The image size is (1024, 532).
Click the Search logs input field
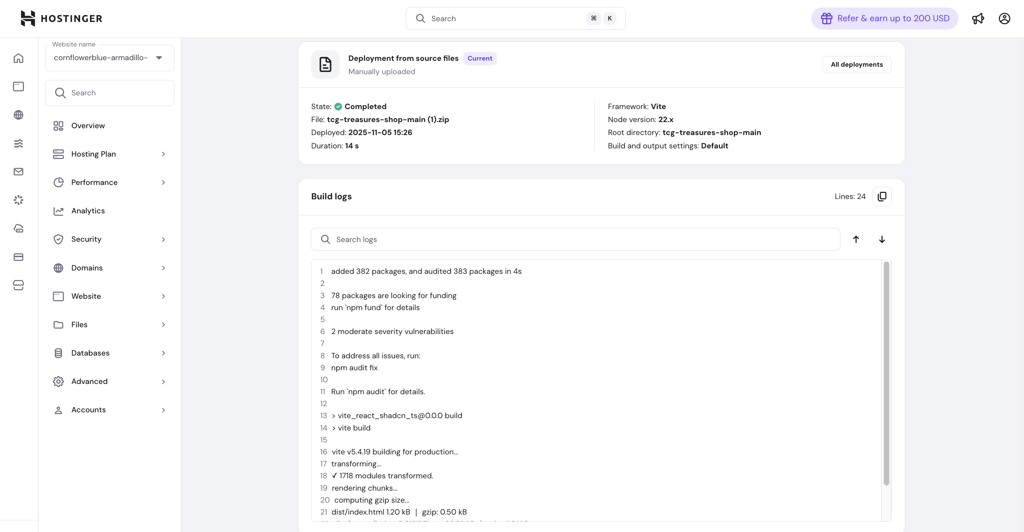[x=580, y=240]
